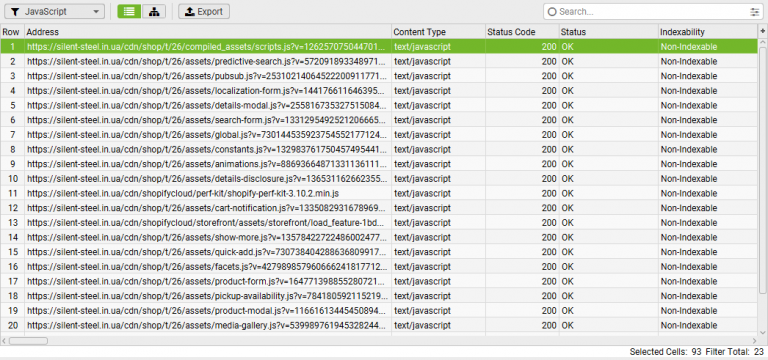768x360 pixels.
Task: Sort by the Row column header
Action: (12, 32)
